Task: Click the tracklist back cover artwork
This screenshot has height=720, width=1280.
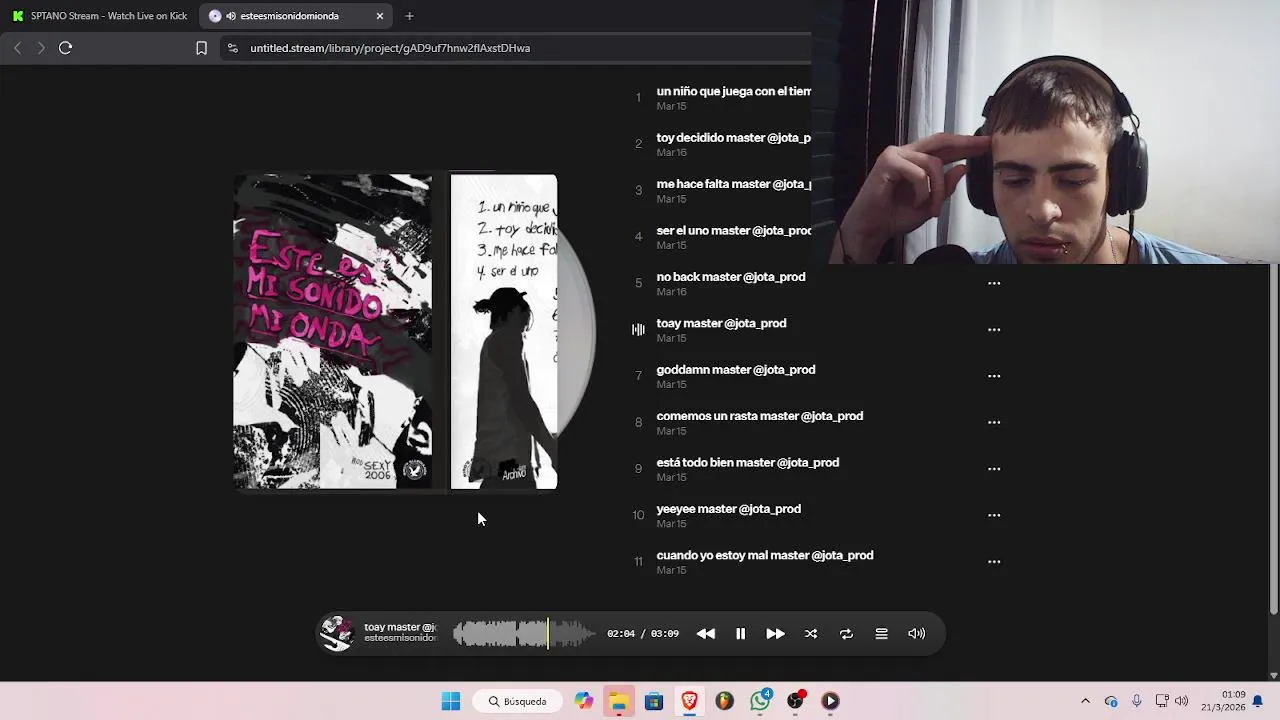Action: (504, 332)
